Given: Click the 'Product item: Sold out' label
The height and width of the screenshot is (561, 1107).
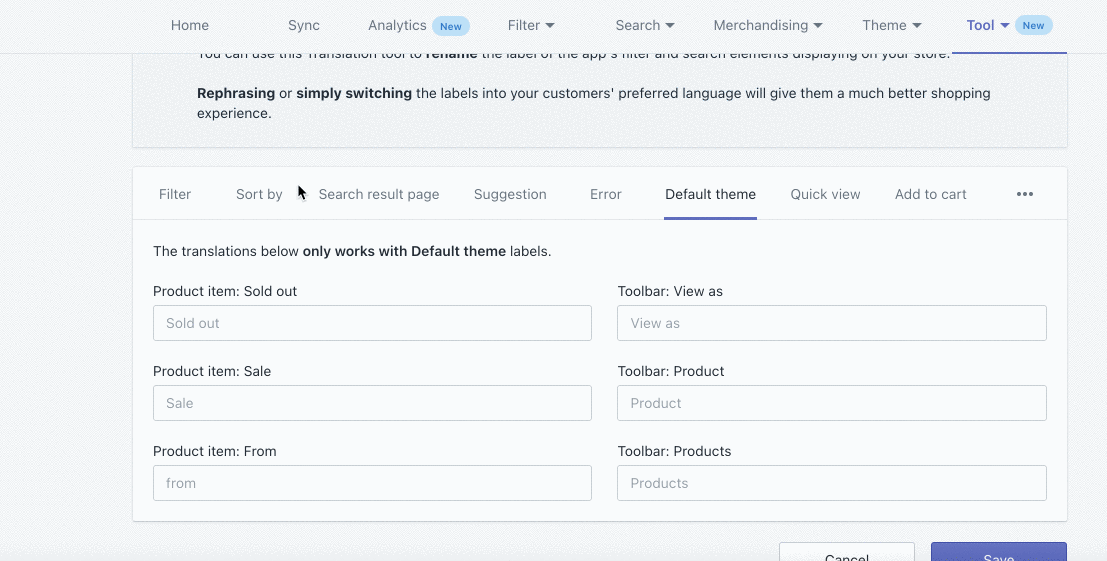Looking at the screenshot, I should pos(225,291).
